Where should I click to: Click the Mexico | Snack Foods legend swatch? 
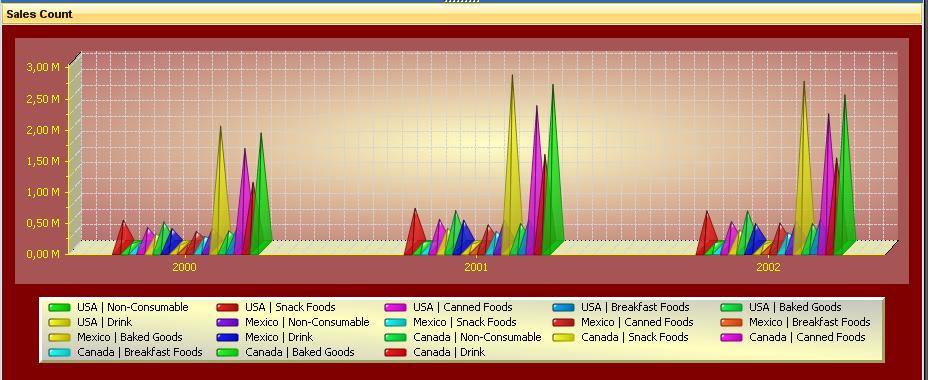[x=395, y=323]
